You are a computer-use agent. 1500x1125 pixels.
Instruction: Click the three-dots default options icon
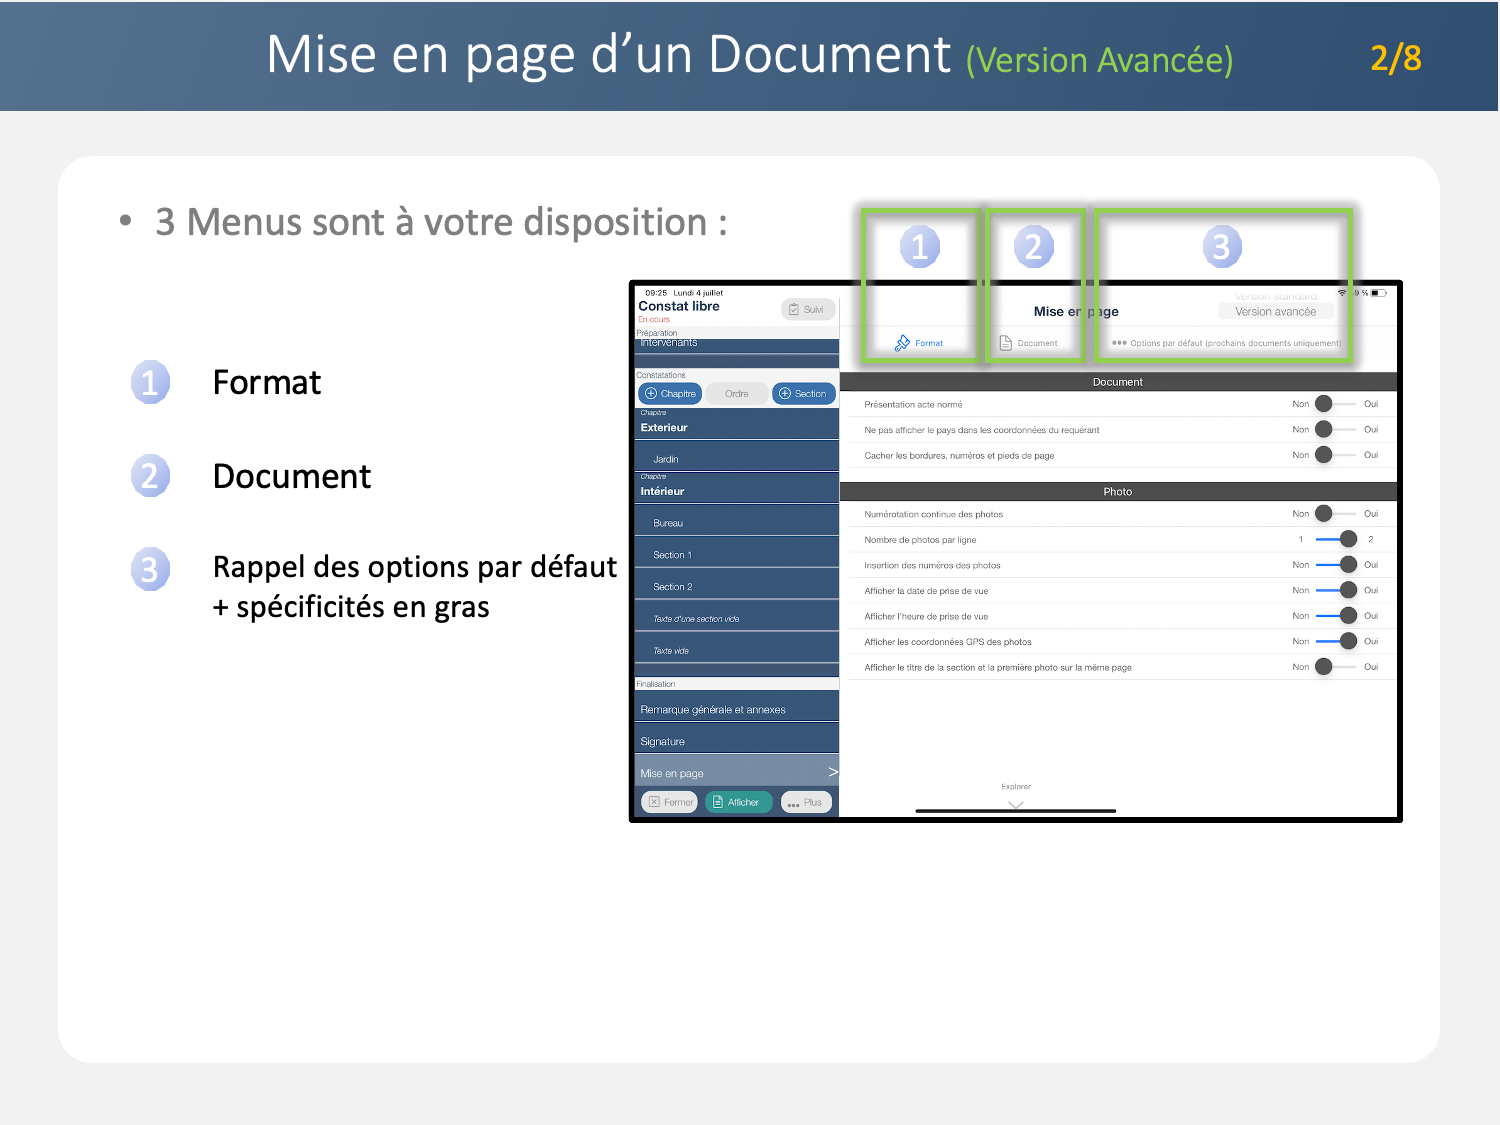pos(1119,343)
